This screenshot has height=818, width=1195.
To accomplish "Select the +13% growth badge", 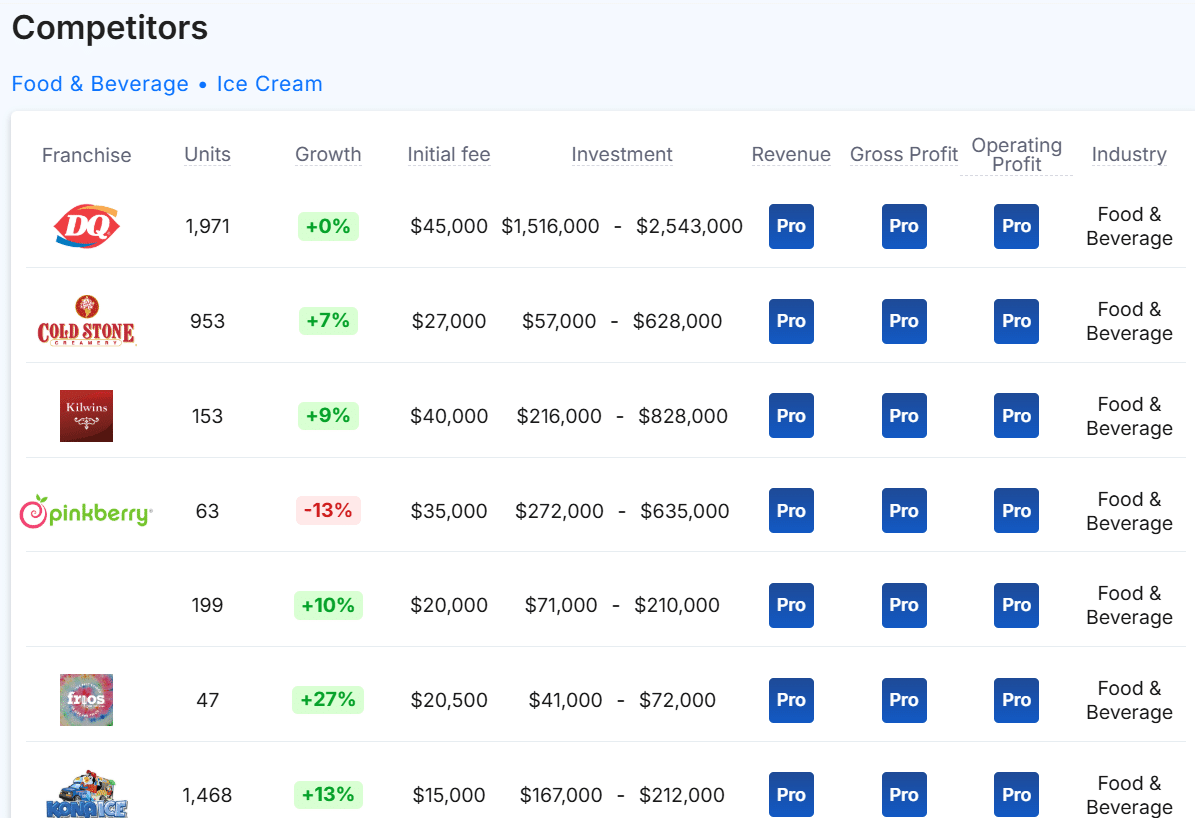I will tap(328, 794).
